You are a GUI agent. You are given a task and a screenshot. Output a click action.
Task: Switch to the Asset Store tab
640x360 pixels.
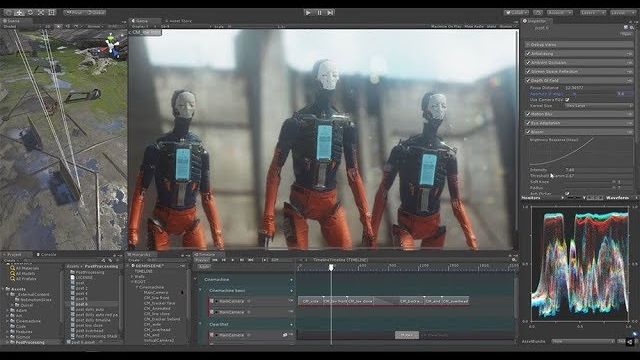[179, 21]
